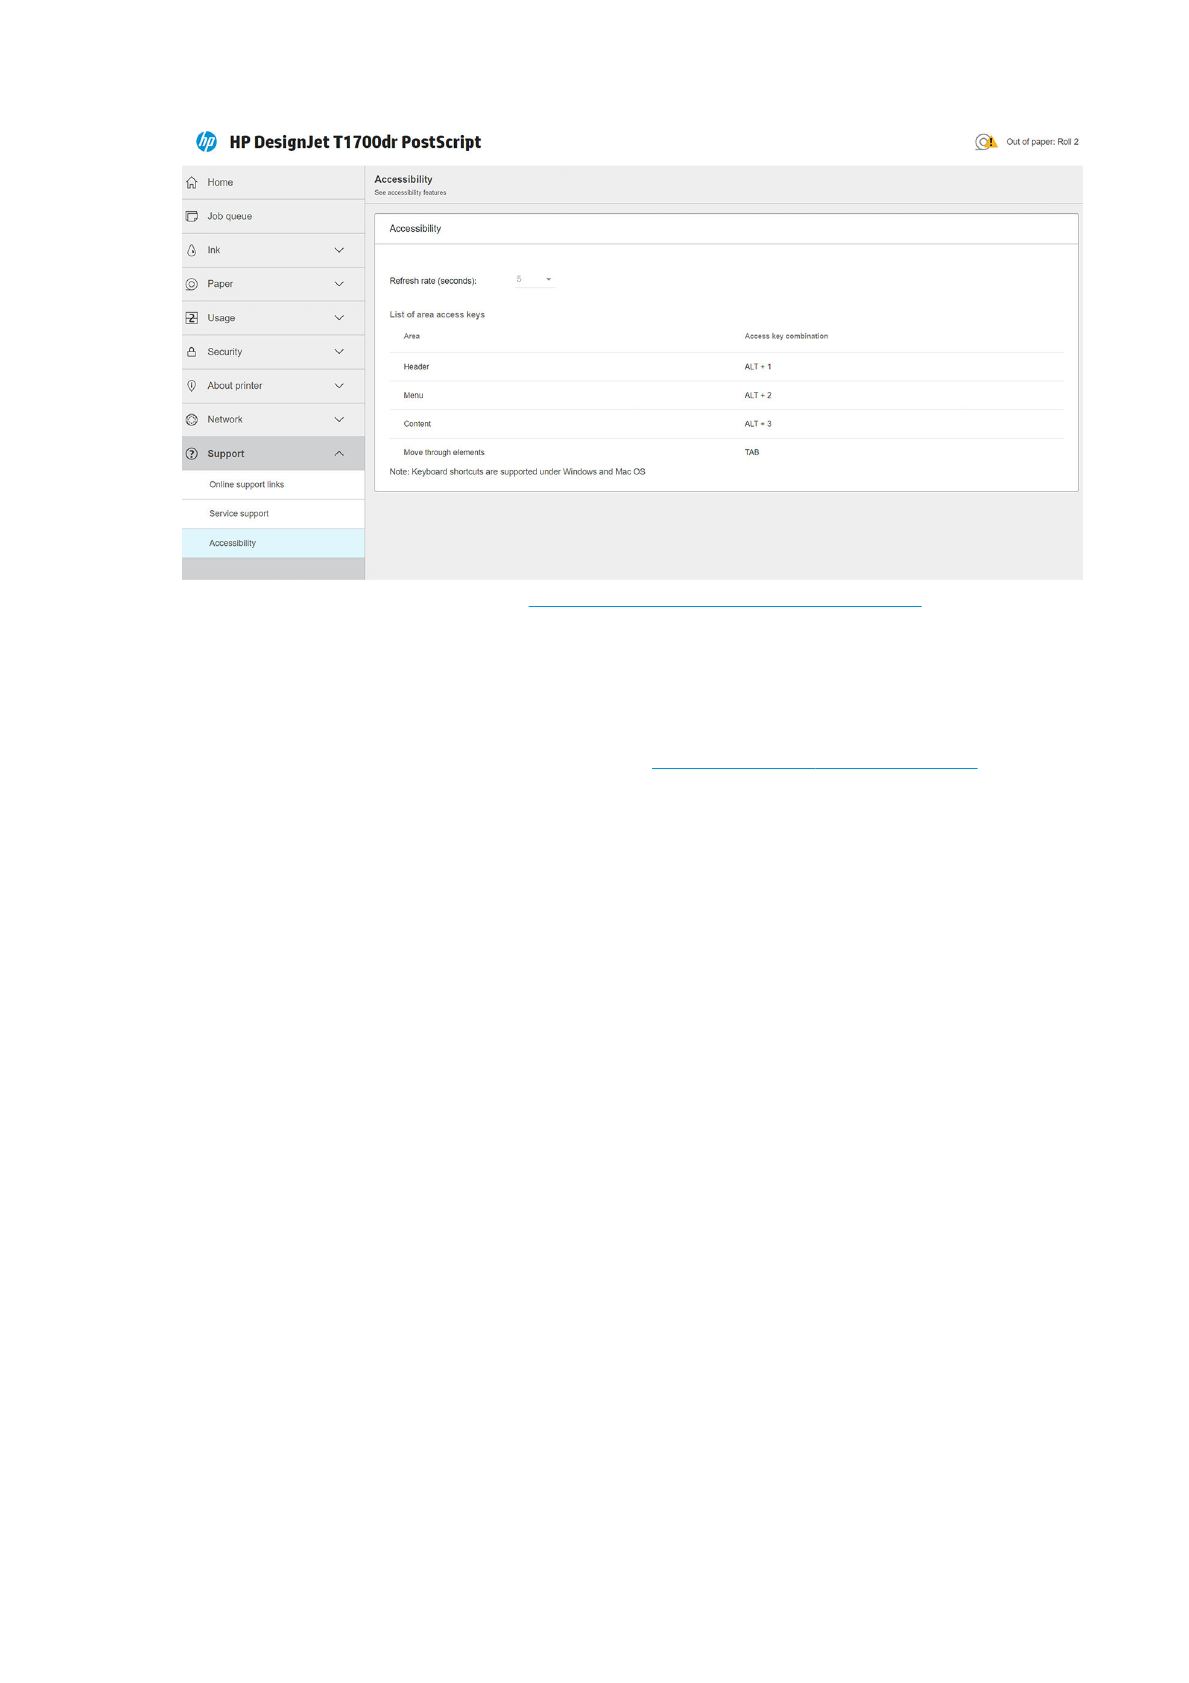Image resolution: width=1189 pixels, height=1683 pixels.
Task: Expand the About printer chevron
Action: [x=339, y=386]
